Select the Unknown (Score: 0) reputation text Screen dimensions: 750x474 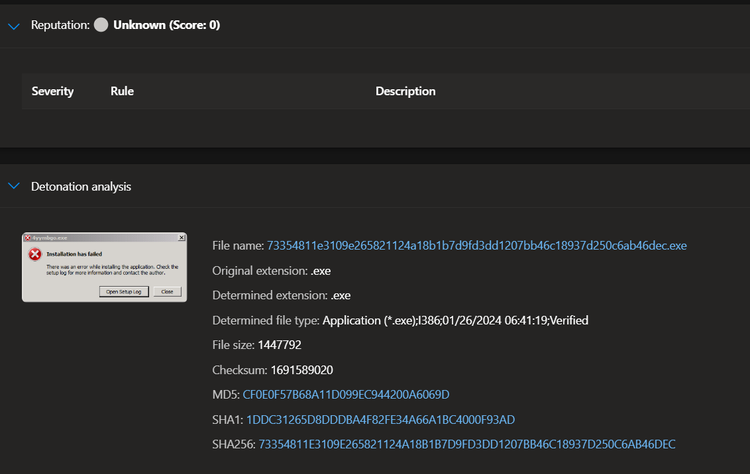(166, 25)
